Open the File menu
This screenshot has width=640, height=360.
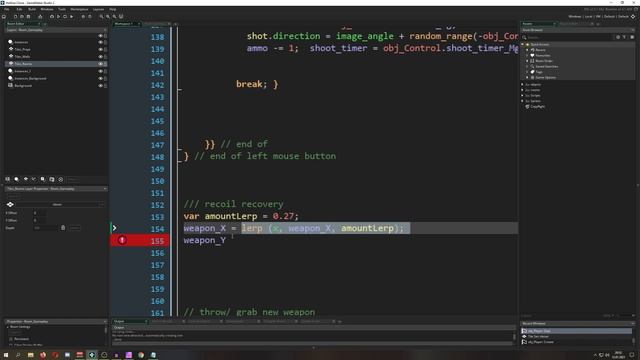[7, 9]
